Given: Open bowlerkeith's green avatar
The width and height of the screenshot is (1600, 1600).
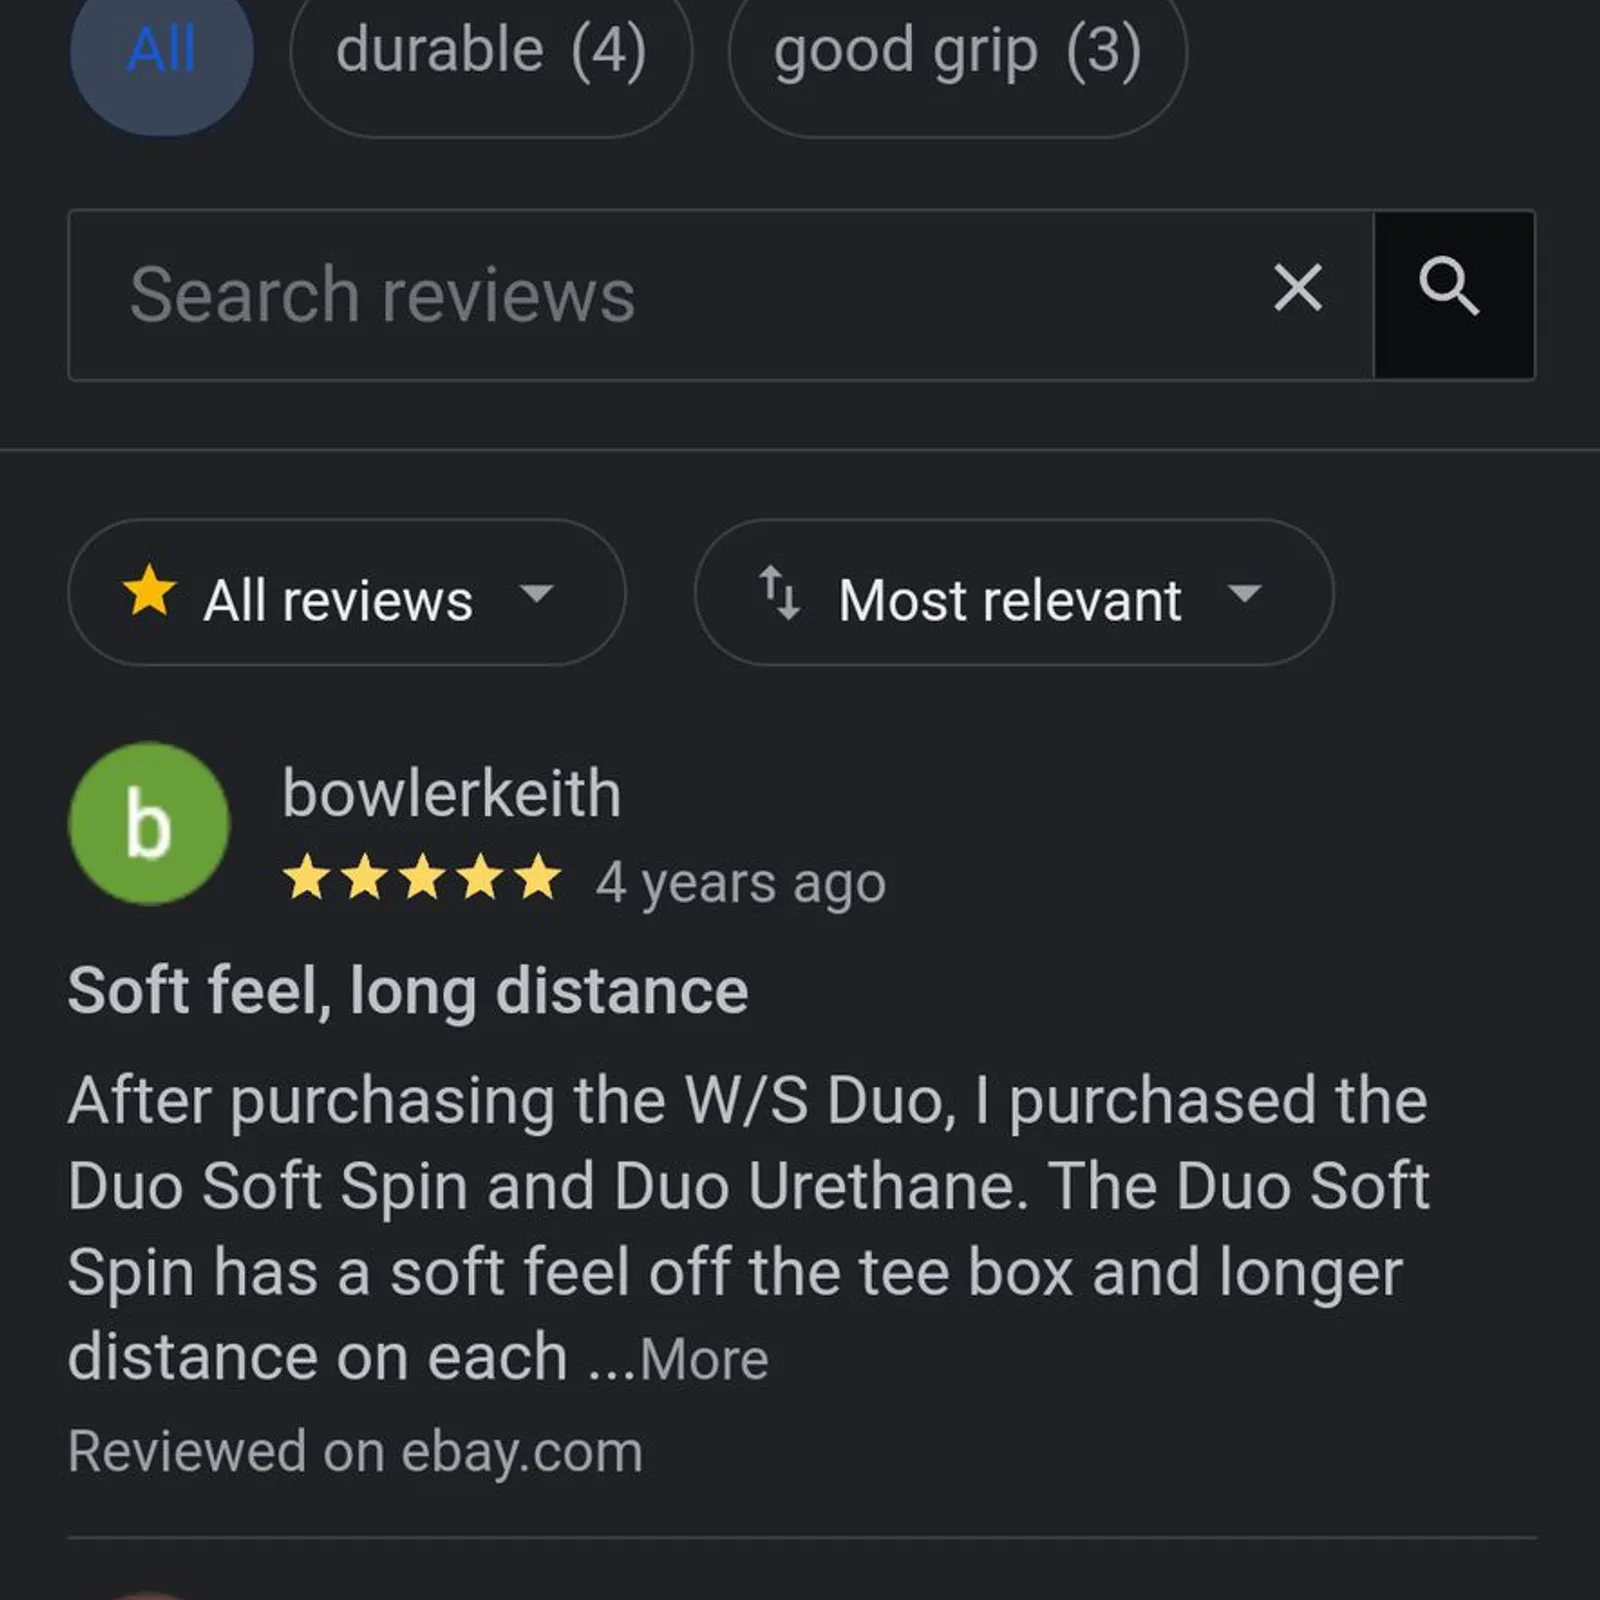Looking at the screenshot, I should (149, 824).
